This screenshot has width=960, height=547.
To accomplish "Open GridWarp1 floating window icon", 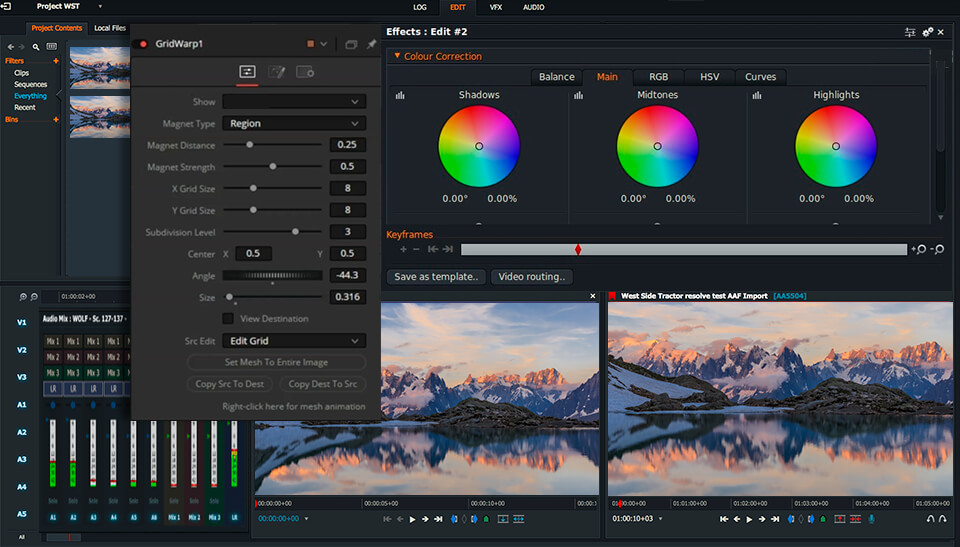I will pyautogui.click(x=351, y=44).
